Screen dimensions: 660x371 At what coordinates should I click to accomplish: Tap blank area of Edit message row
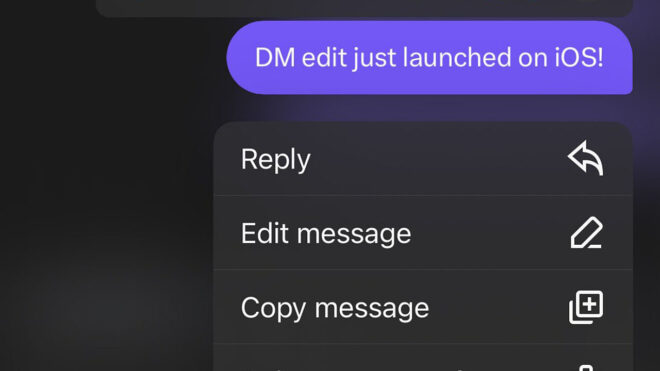tap(490, 233)
